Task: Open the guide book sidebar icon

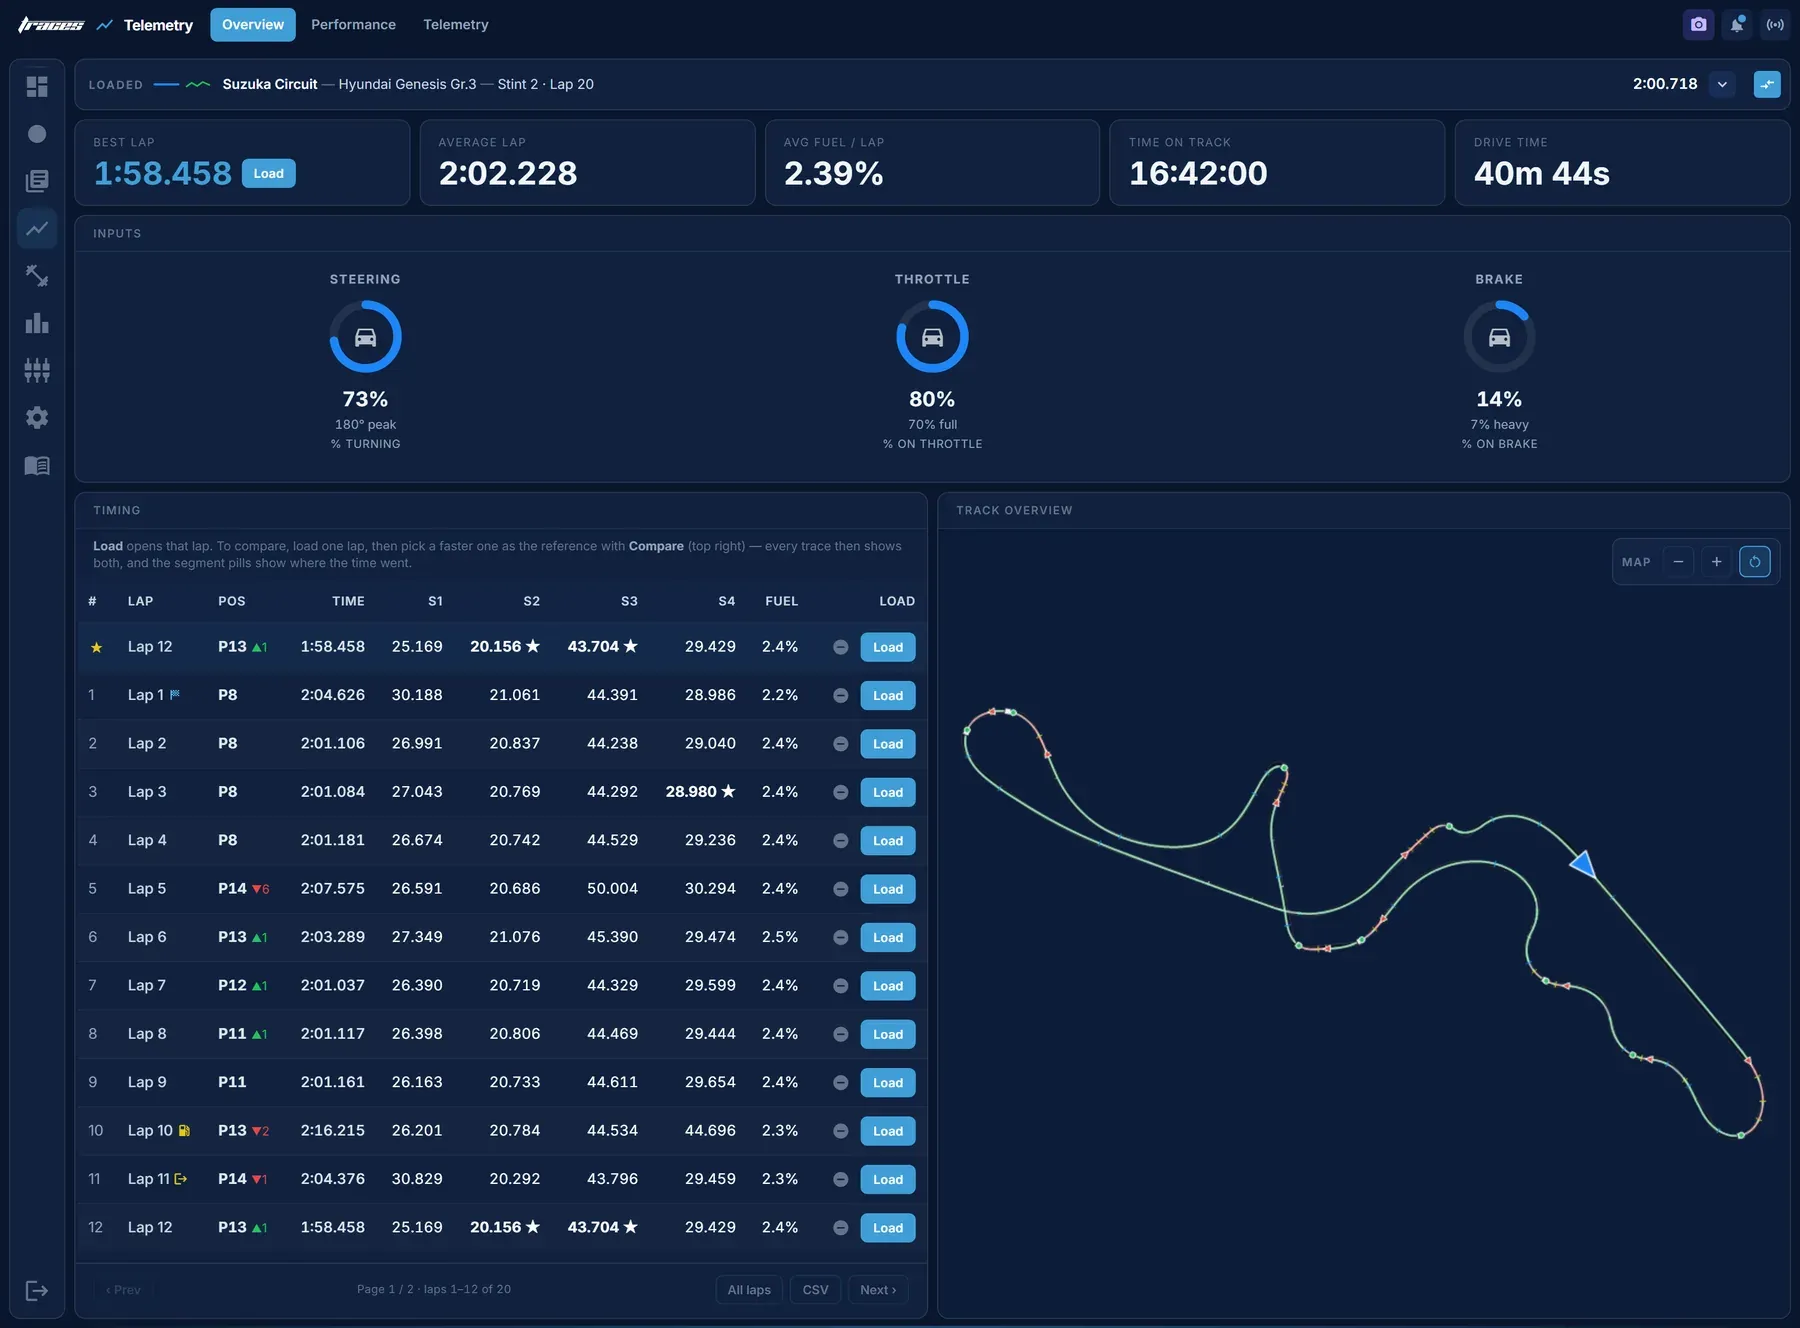Action: 37,465
